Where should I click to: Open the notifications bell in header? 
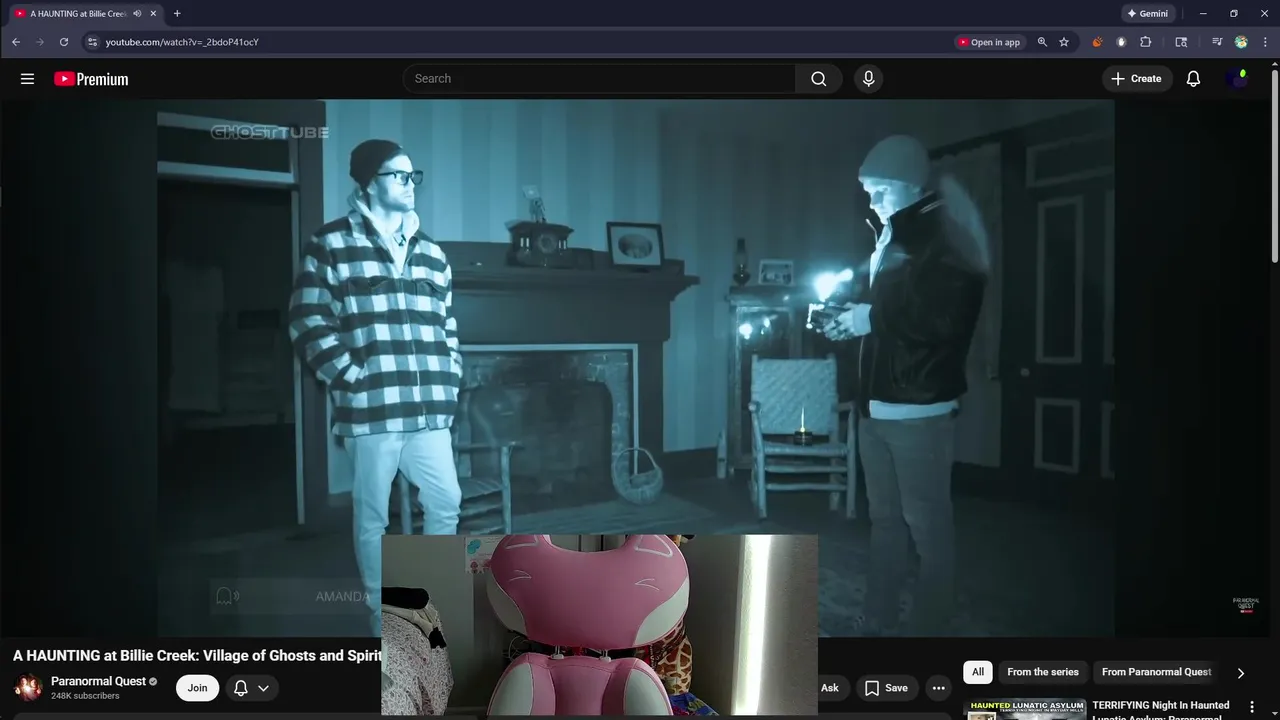coord(1193,79)
